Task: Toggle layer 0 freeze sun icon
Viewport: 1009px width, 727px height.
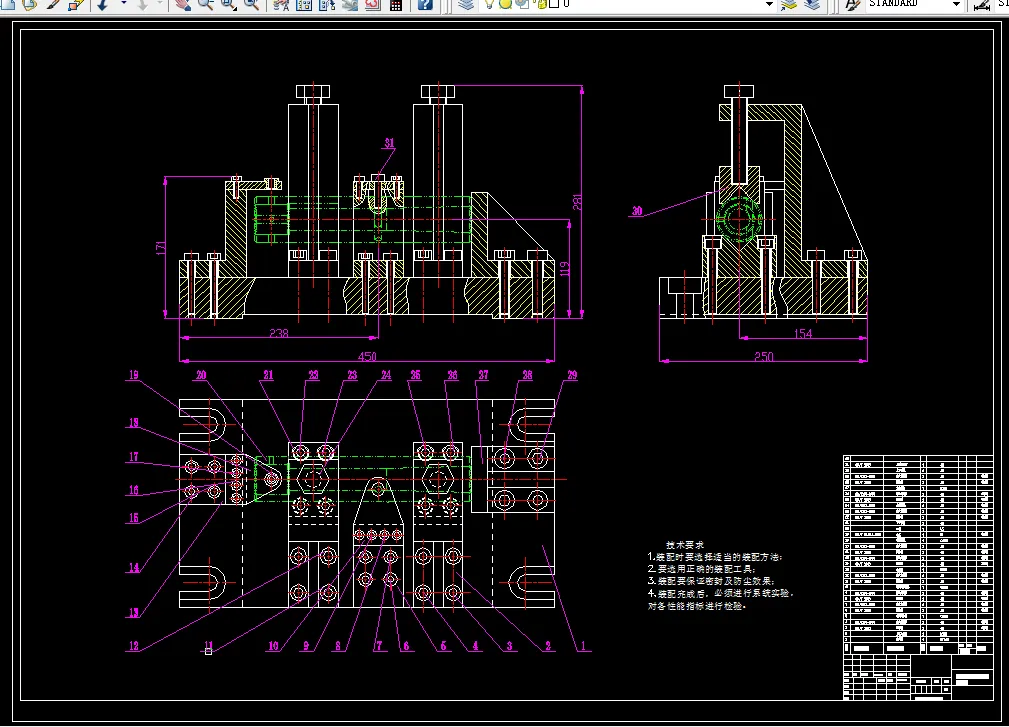Action: [x=506, y=4]
